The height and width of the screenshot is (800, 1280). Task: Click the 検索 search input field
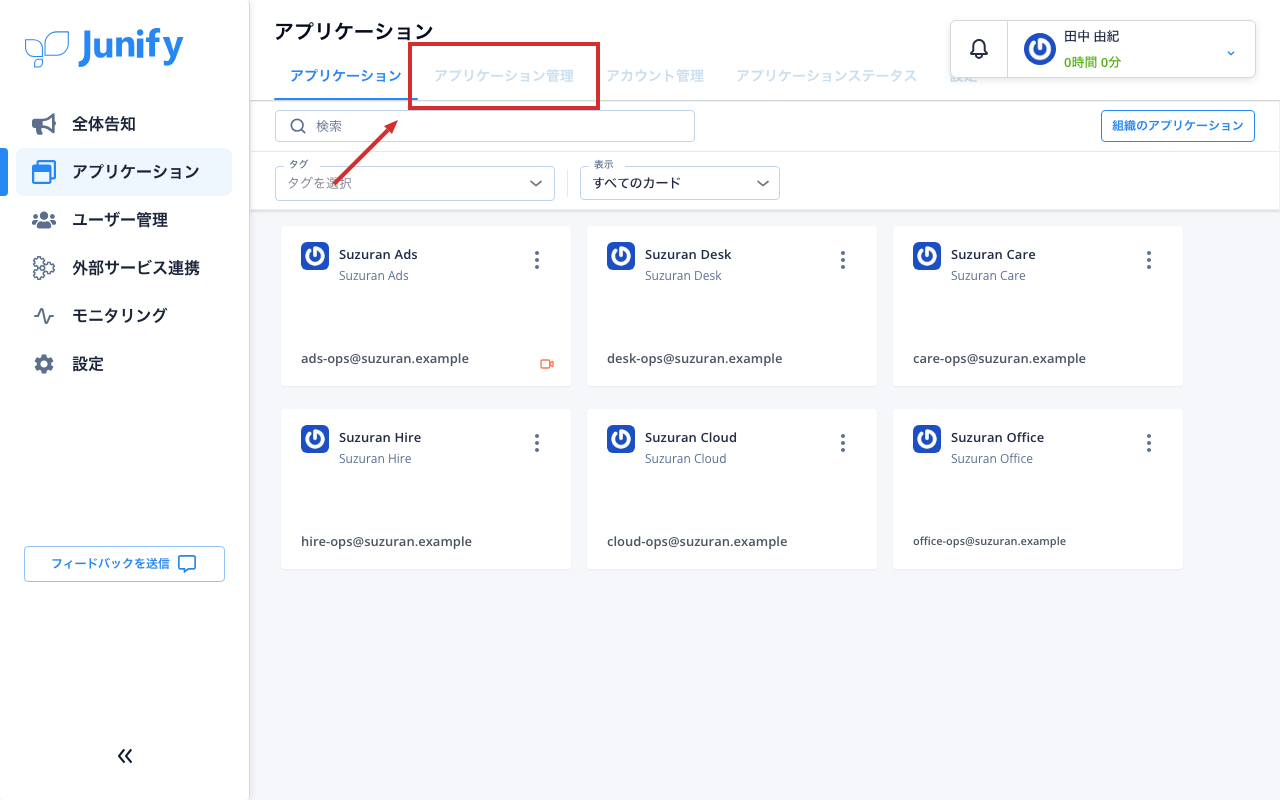tap(485, 126)
